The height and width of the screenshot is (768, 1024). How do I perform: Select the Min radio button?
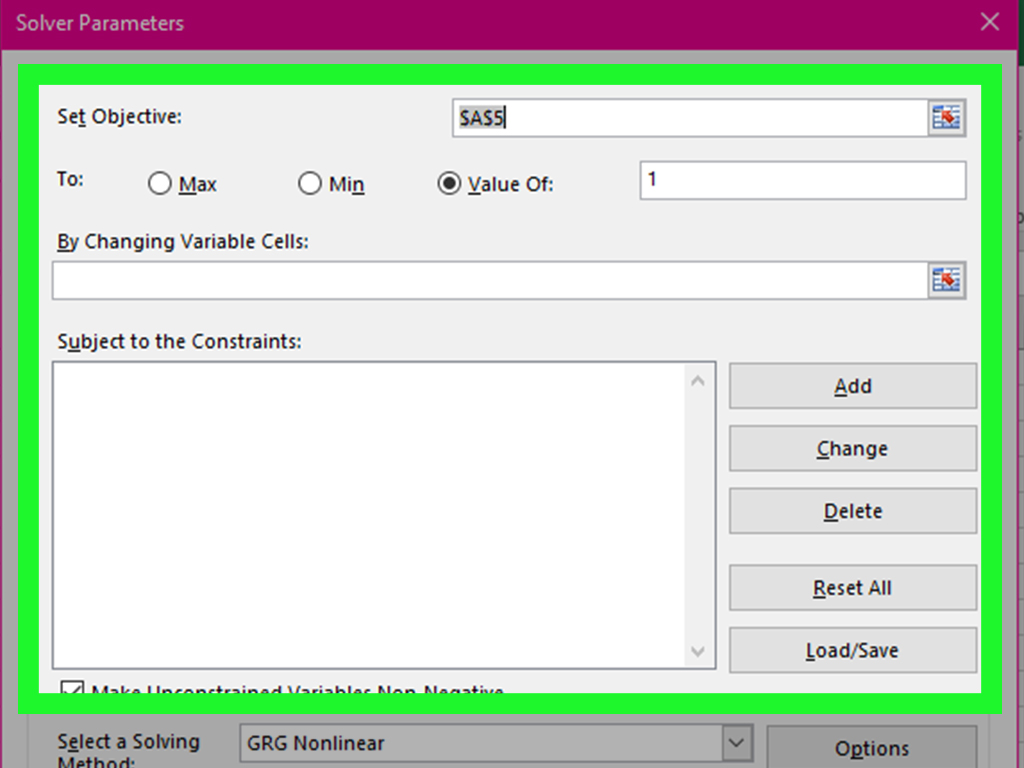(x=310, y=184)
